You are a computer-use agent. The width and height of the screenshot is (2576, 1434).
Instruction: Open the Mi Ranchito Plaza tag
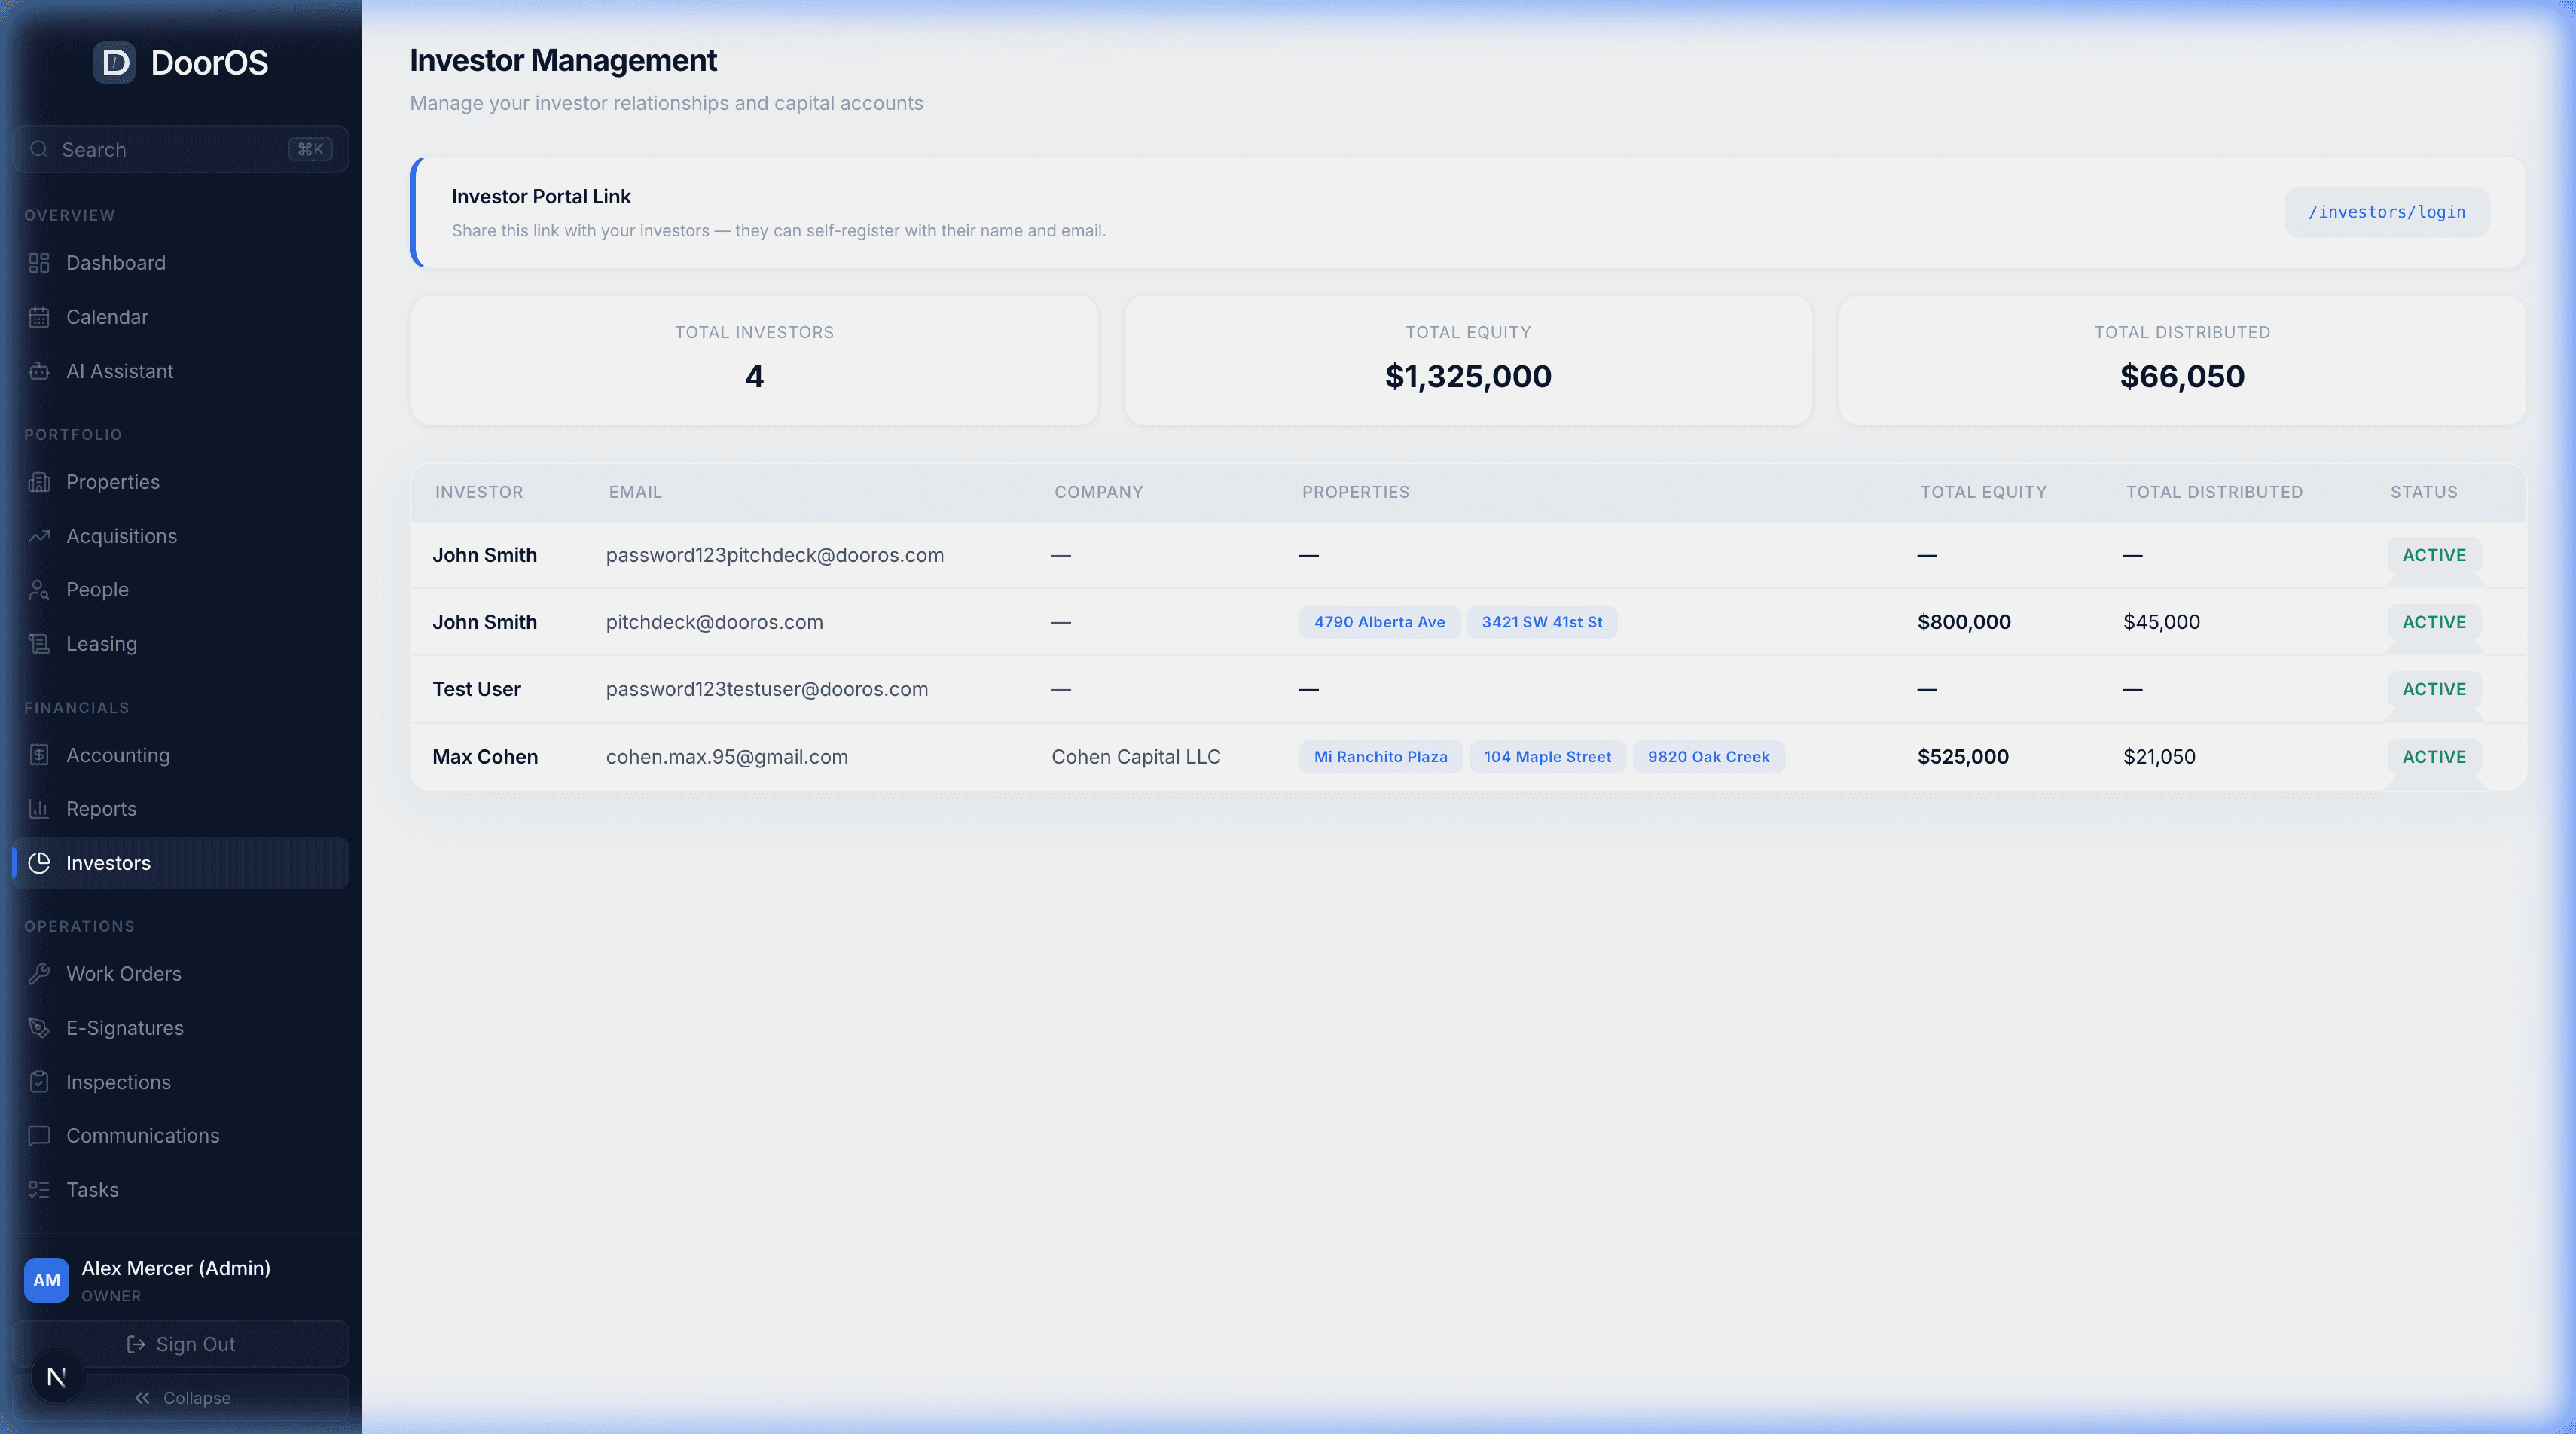click(x=1380, y=757)
